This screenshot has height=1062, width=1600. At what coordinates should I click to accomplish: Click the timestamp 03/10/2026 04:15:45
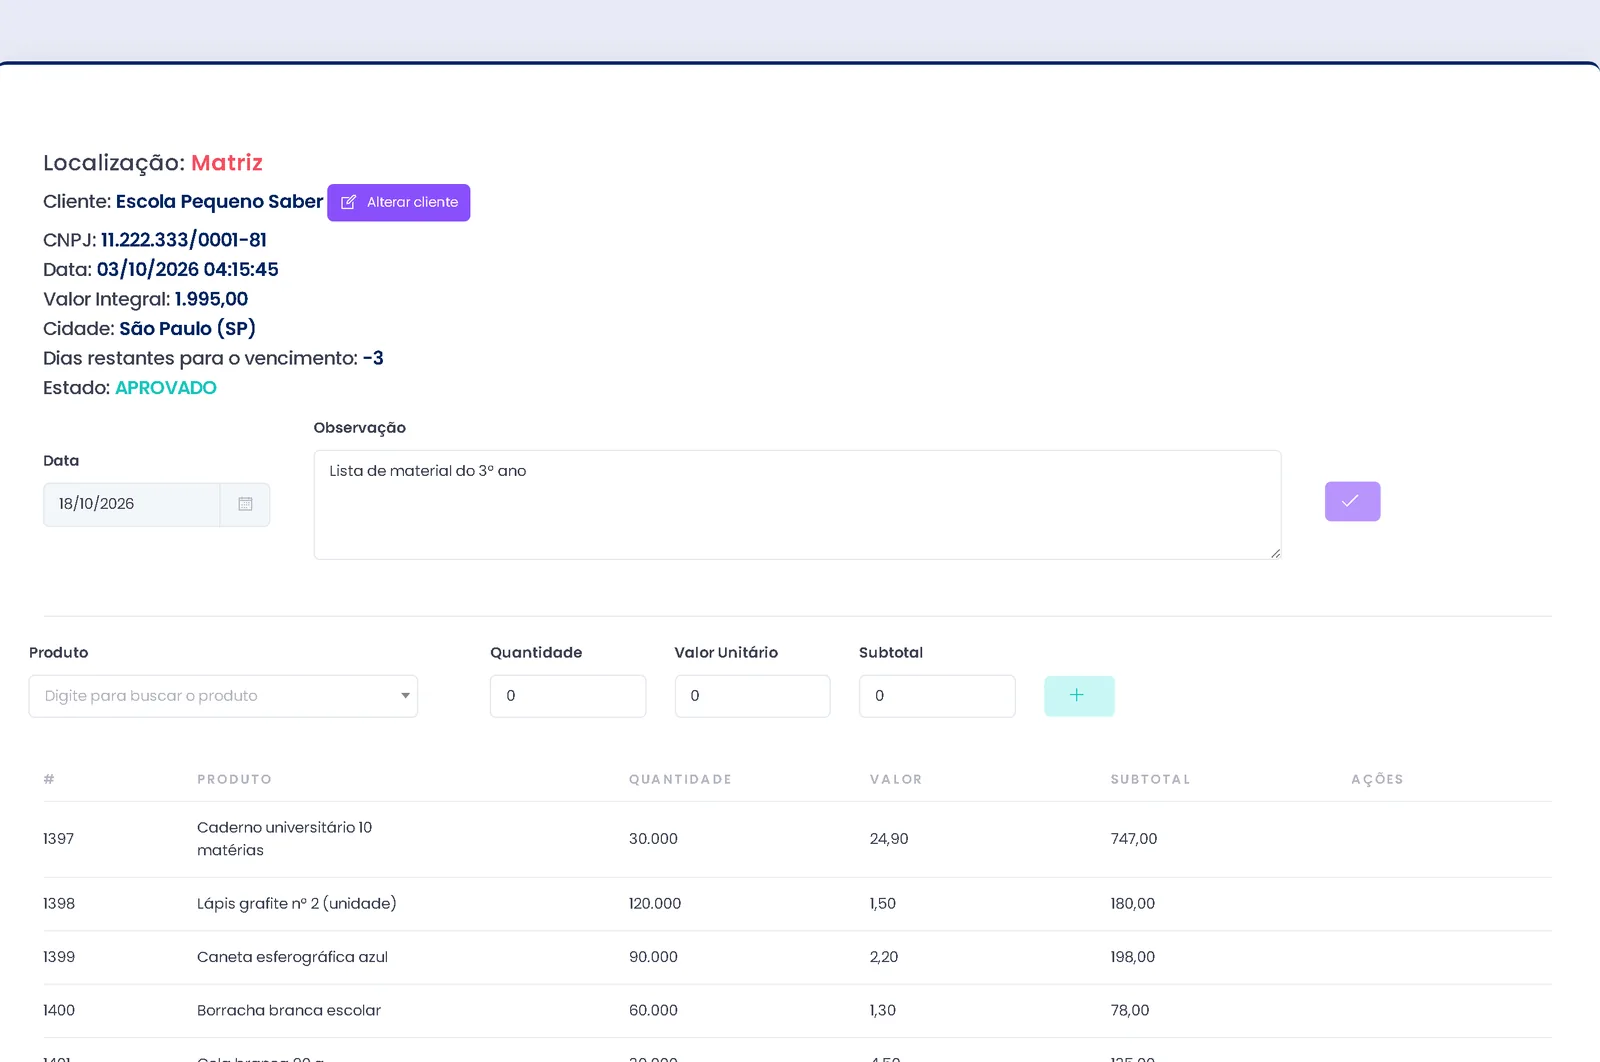point(187,269)
